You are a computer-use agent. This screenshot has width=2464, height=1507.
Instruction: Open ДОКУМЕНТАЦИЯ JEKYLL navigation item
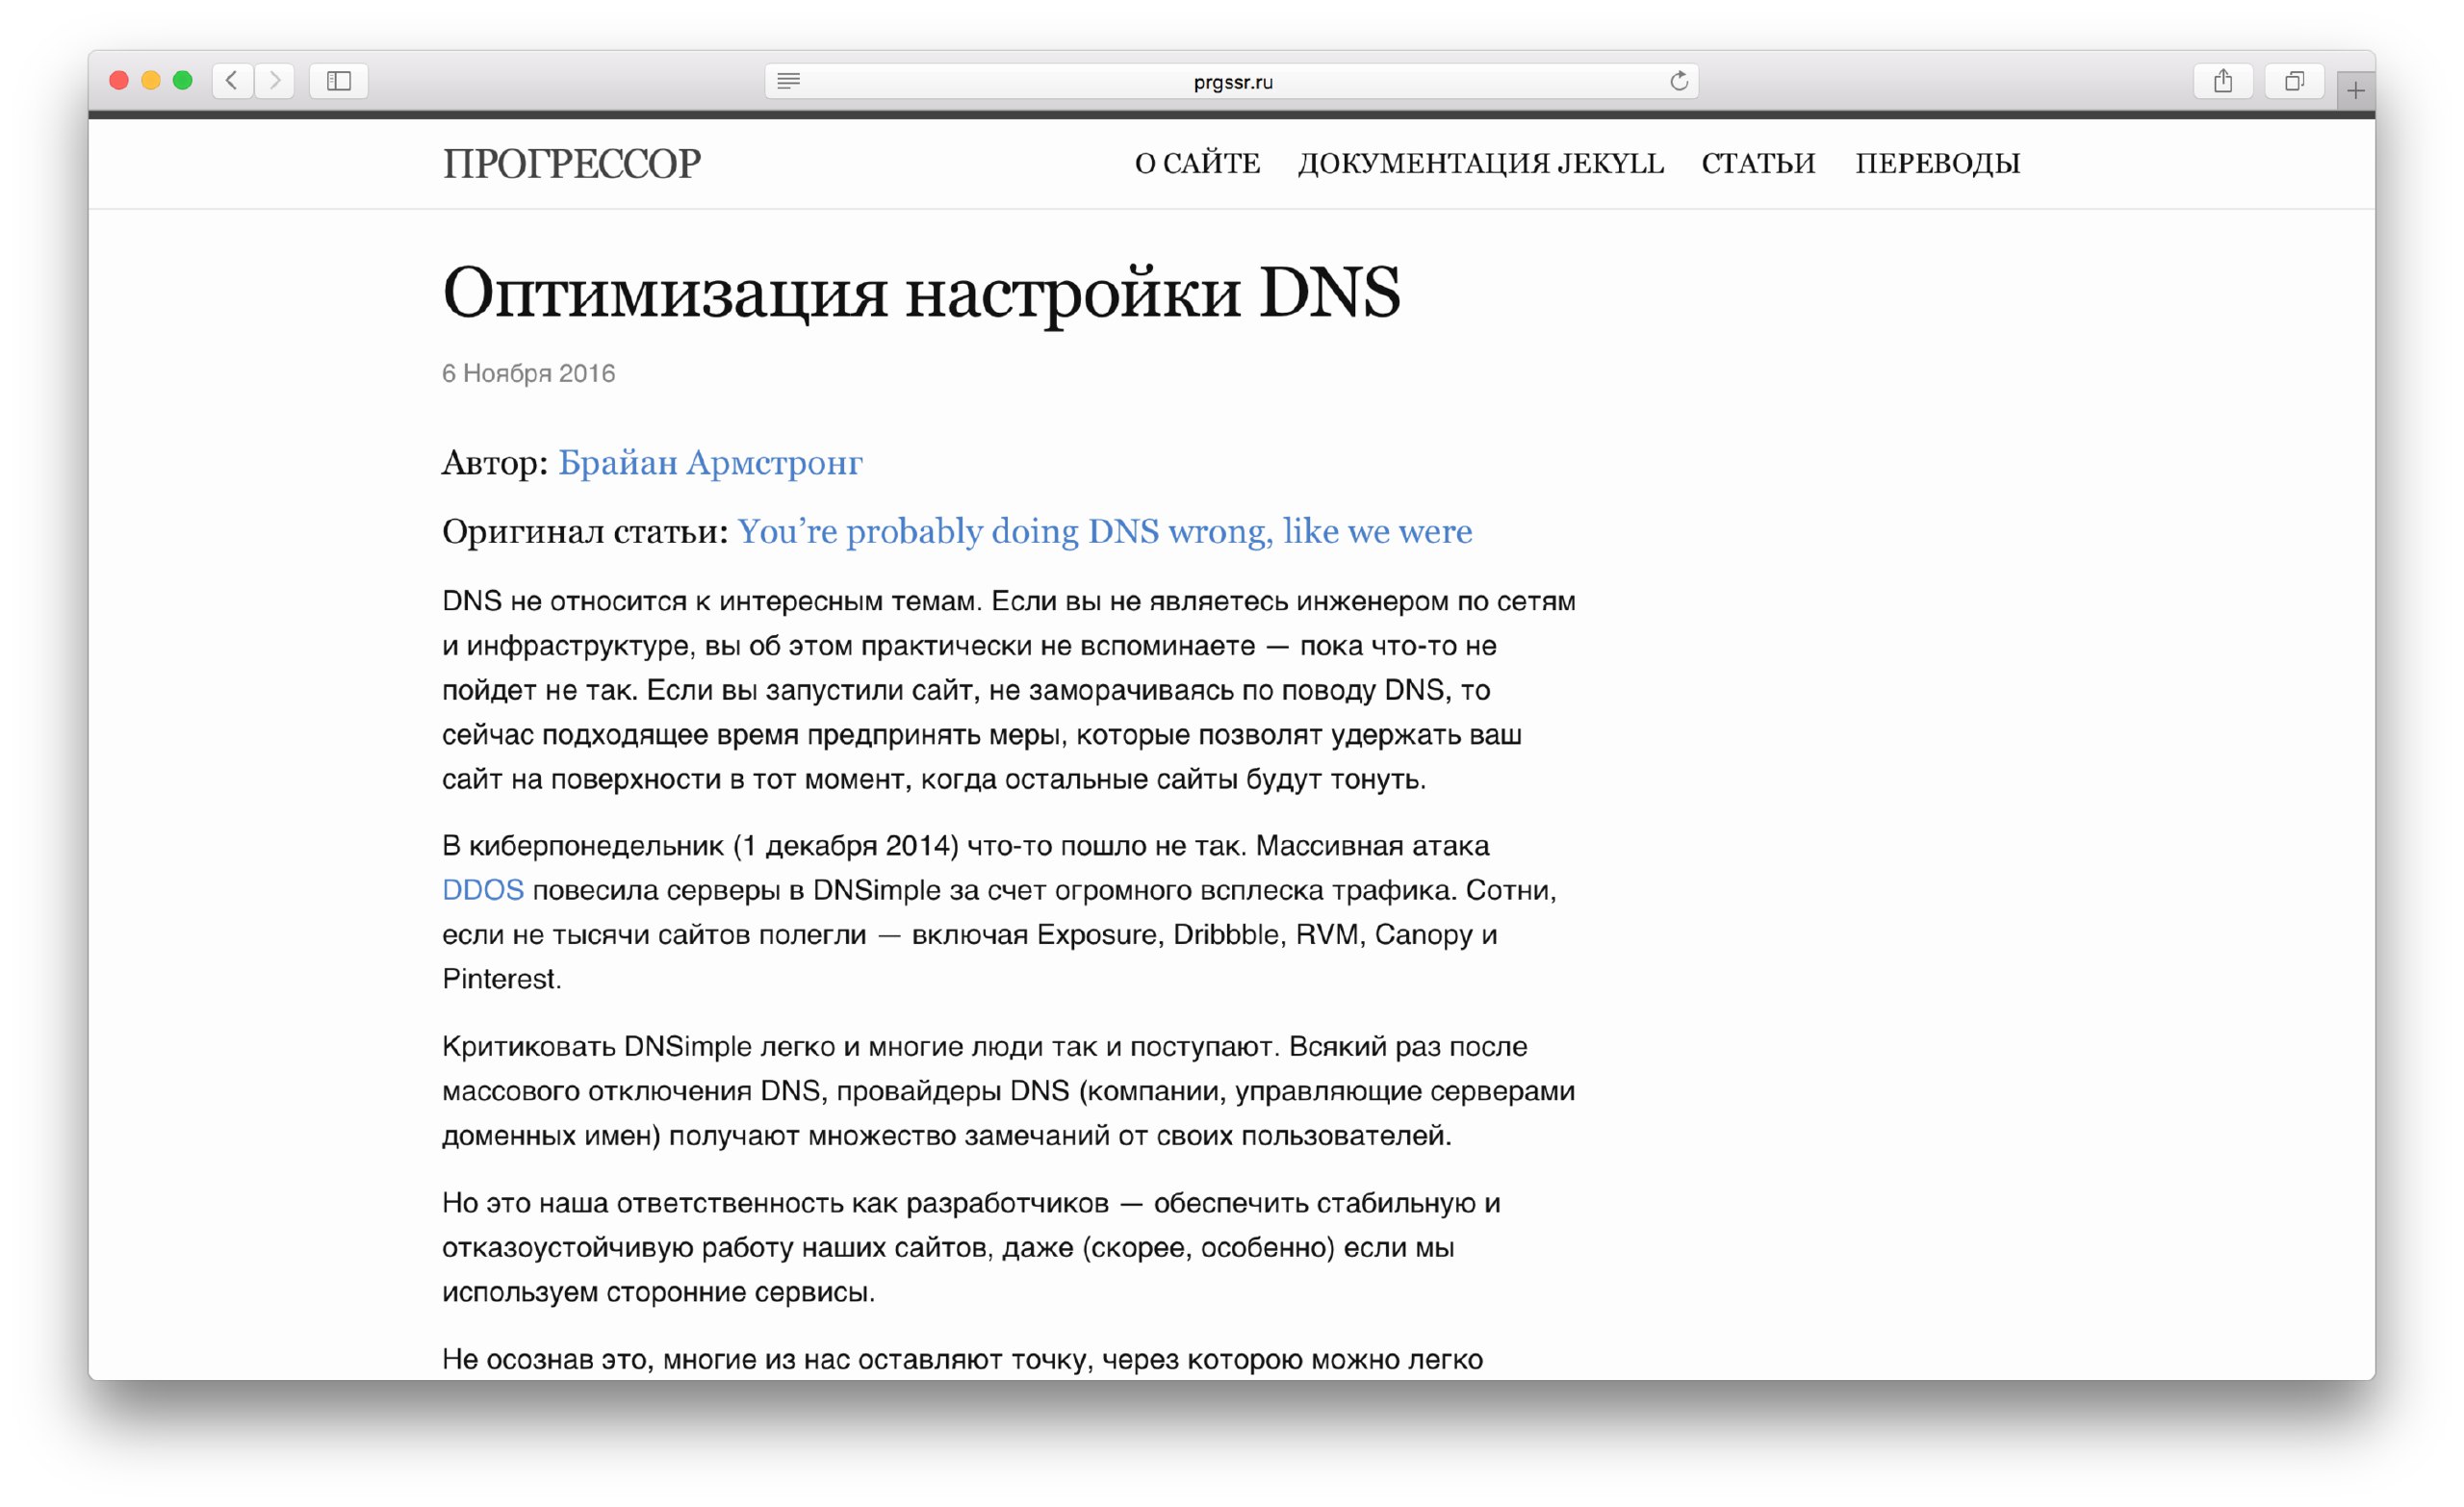1480,163
